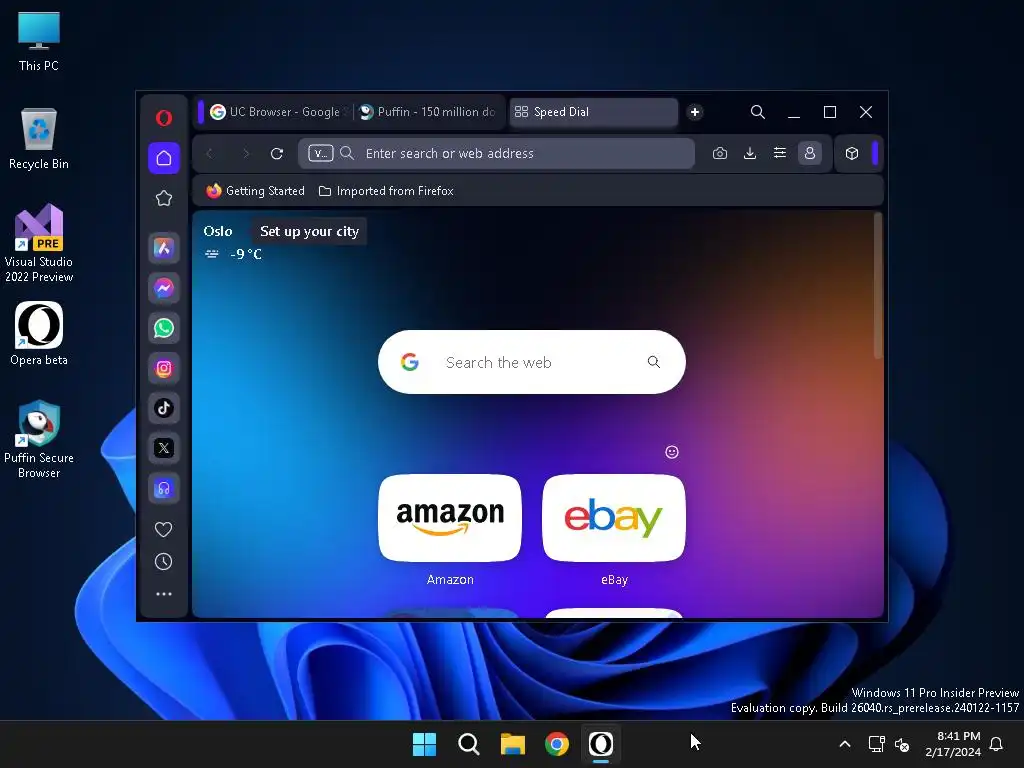Open the eBay speed dial tile
The height and width of the screenshot is (768, 1024).
tap(614, 518)
